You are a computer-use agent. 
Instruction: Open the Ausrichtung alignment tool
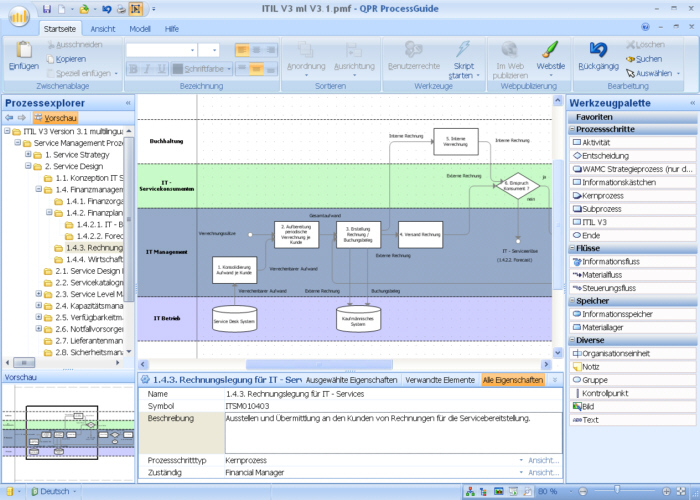tap(354, 60)
